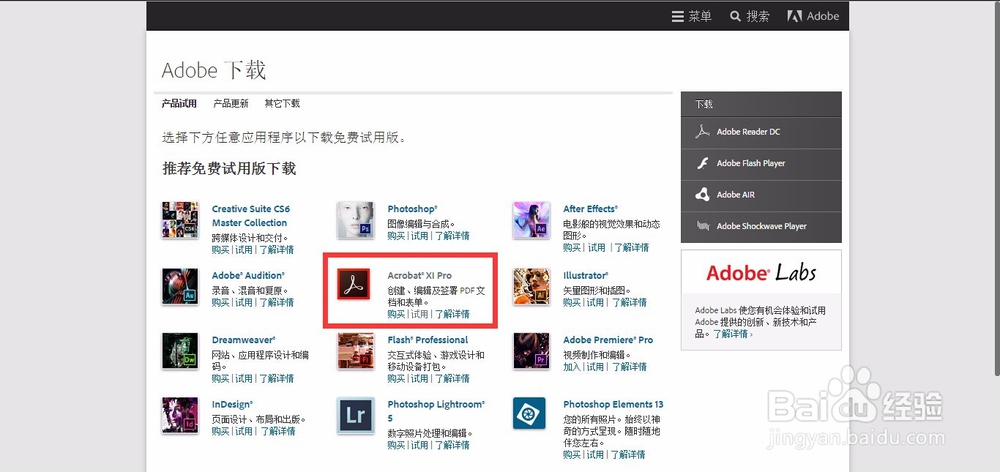Click 了解详情 under Flash Professional

452,379
